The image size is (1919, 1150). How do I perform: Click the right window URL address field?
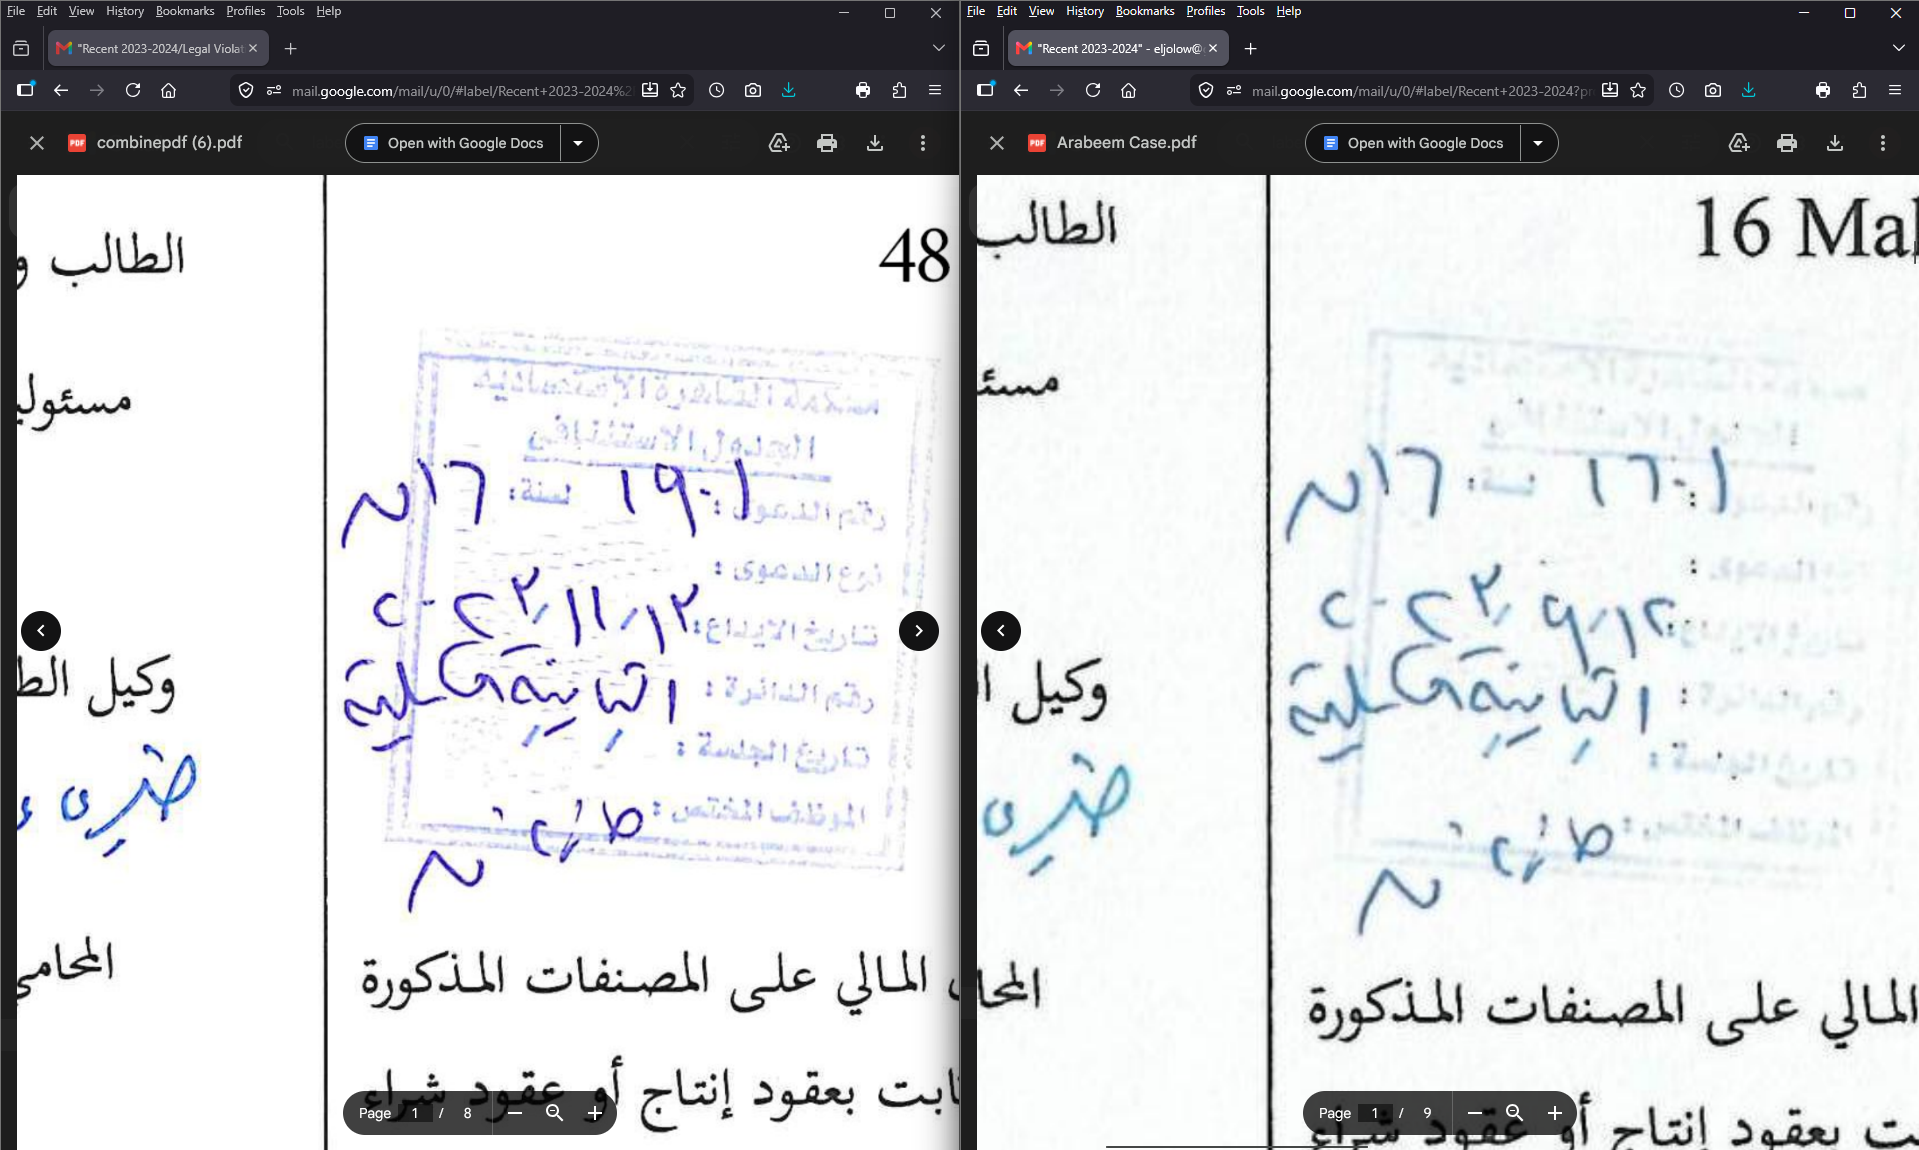click(x=1420, y=90)
